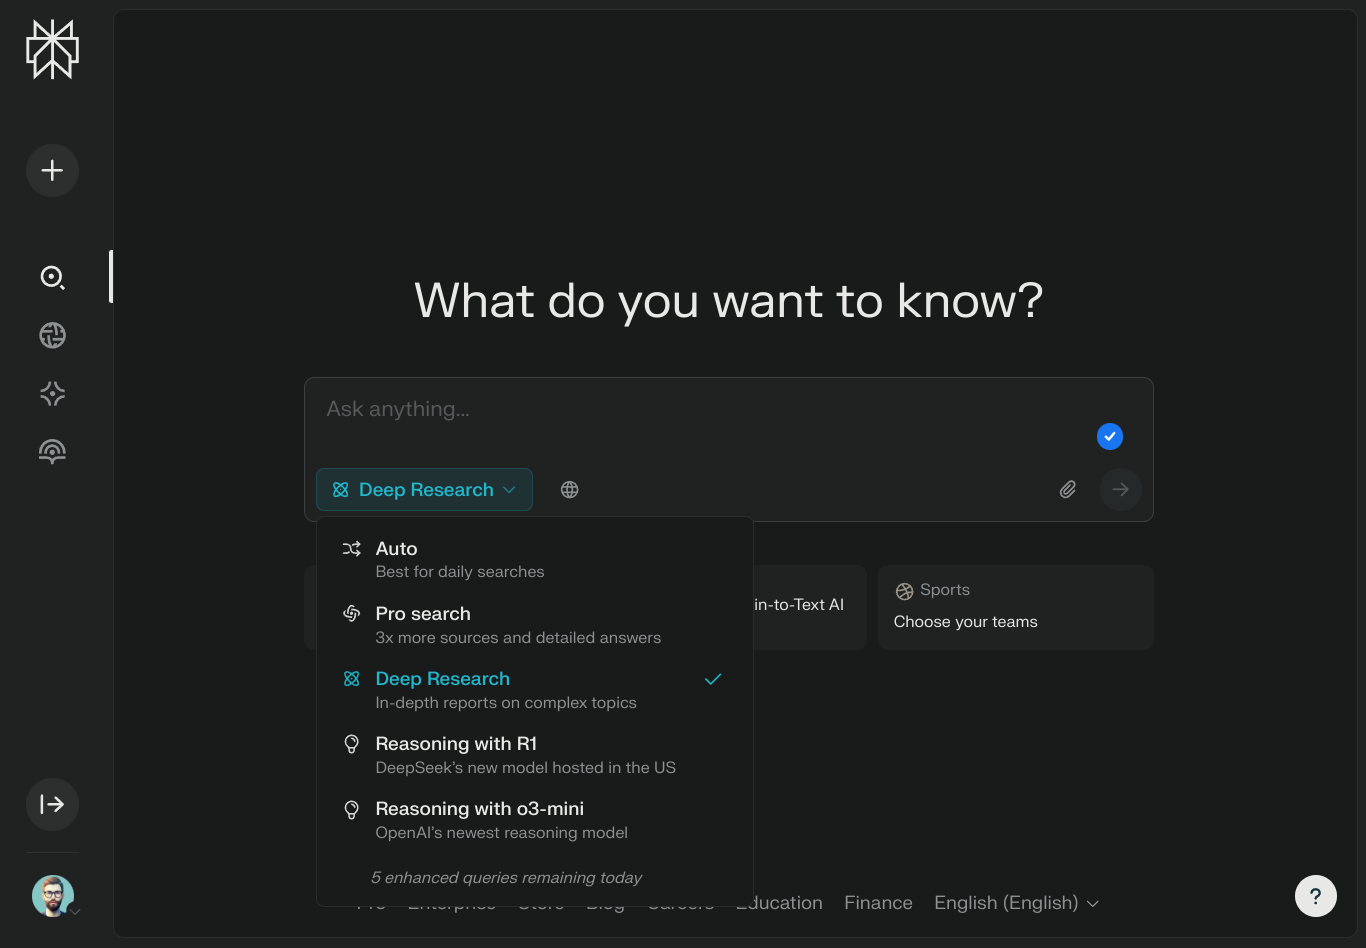Click the Pro search swirl icon
The height and width of the screenshot is (948, 1366).
click(x=351, y=613)
